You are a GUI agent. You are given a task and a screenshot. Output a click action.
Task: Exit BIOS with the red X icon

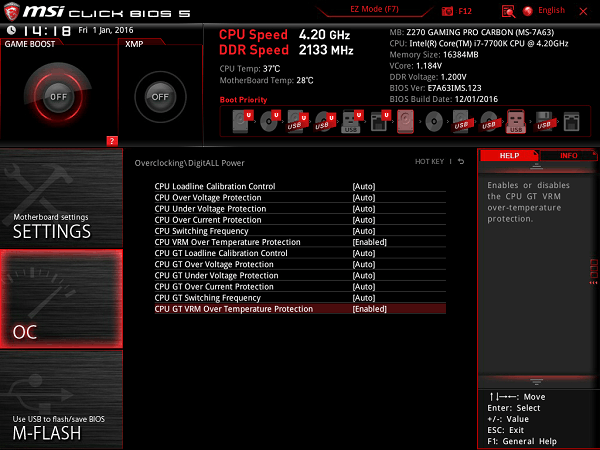click(x=583, y=11)
